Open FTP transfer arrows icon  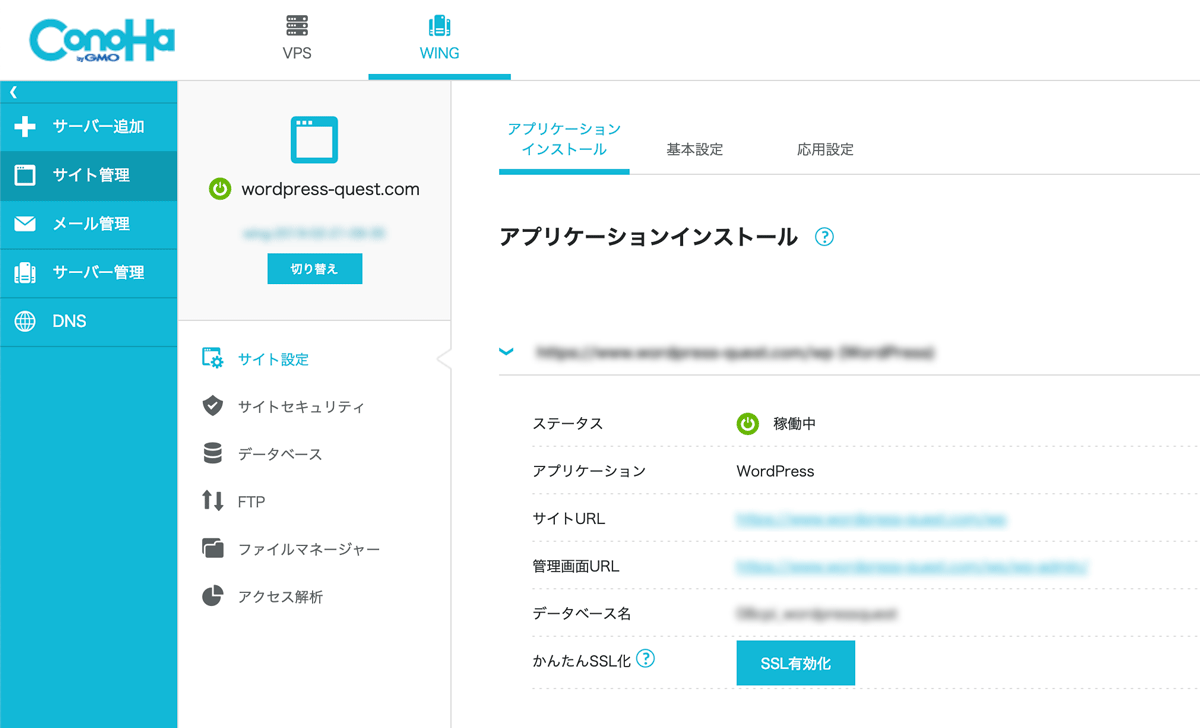212,501
